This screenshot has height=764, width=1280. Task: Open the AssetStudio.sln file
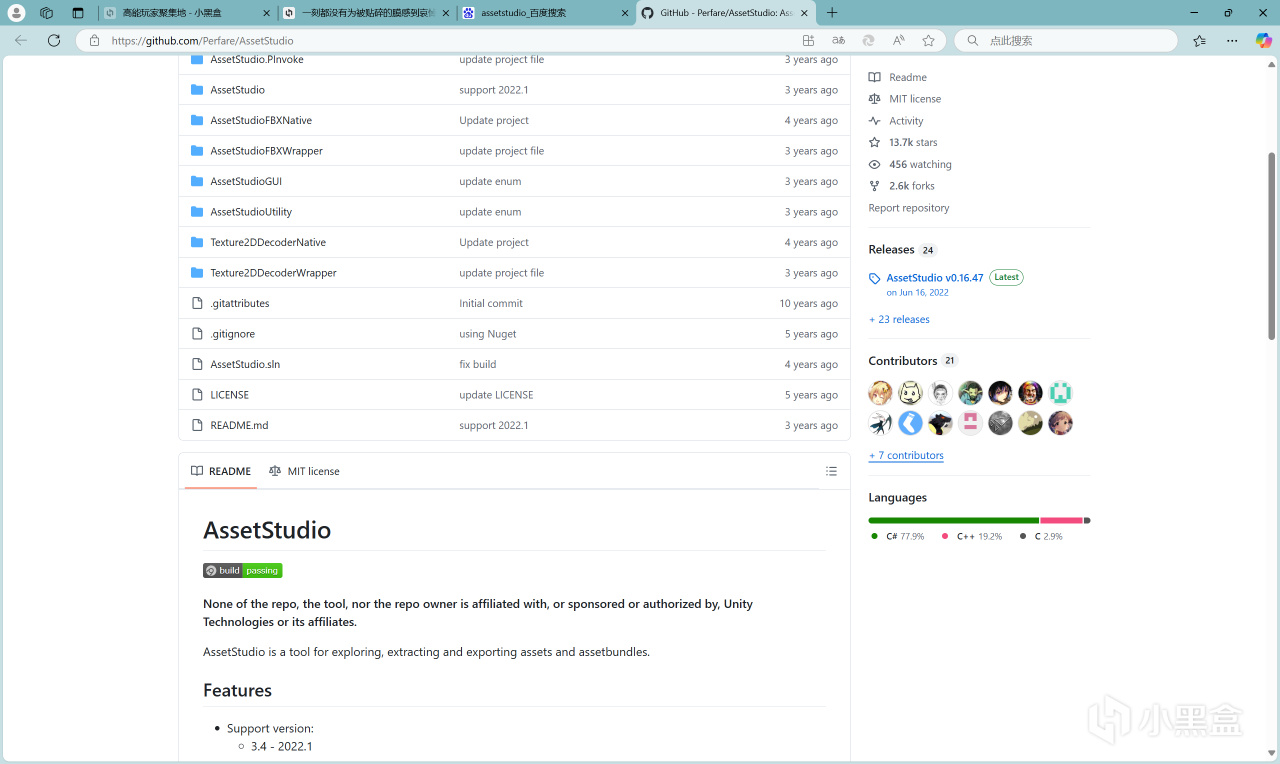(245, 364)
